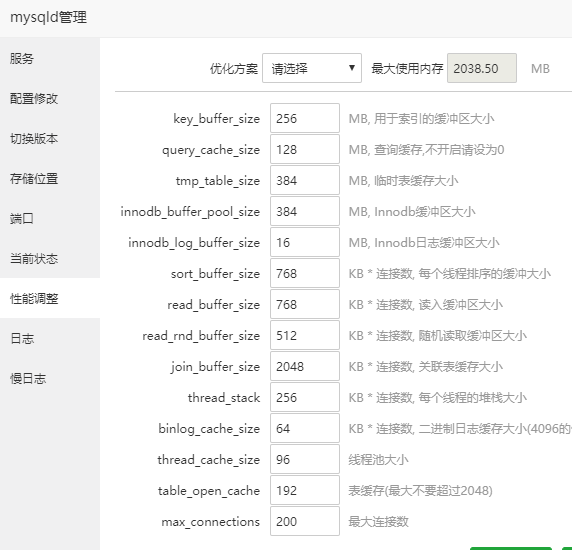This screenshot has height=550, width=572.
Task: Go to 存储位置 tab
Action: 50,179
